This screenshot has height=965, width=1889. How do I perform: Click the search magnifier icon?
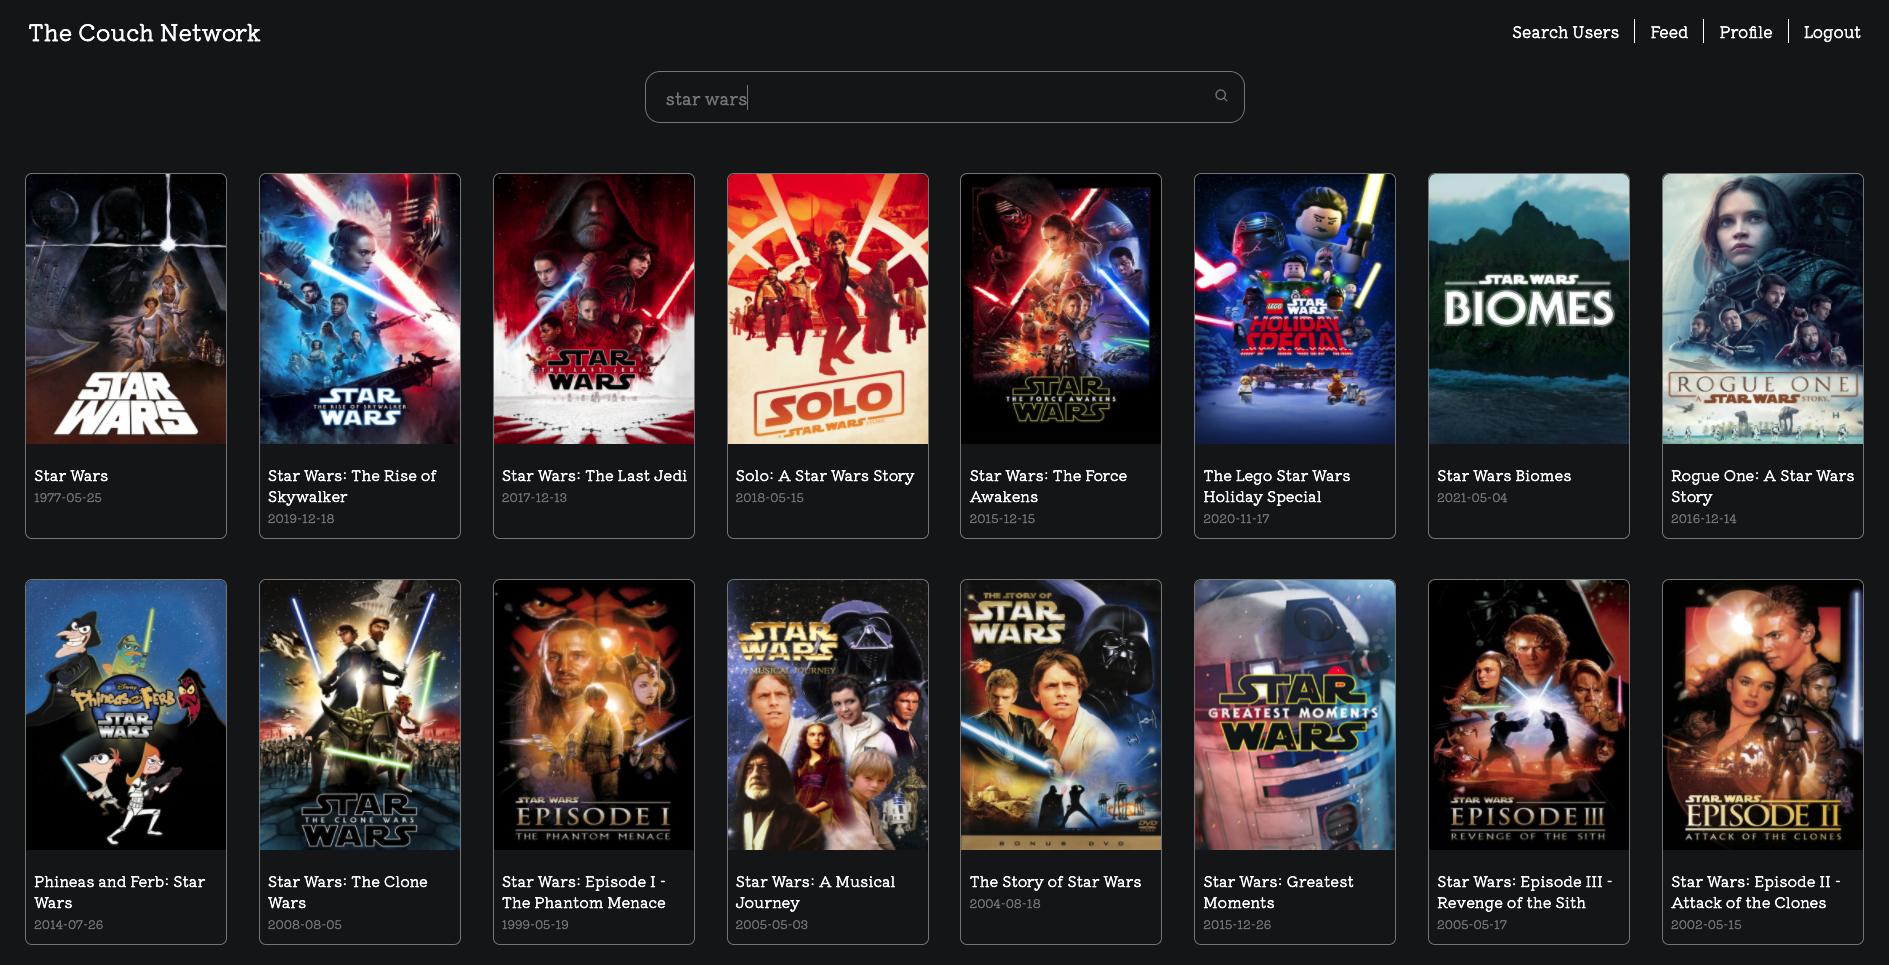tap(1221, 96)
